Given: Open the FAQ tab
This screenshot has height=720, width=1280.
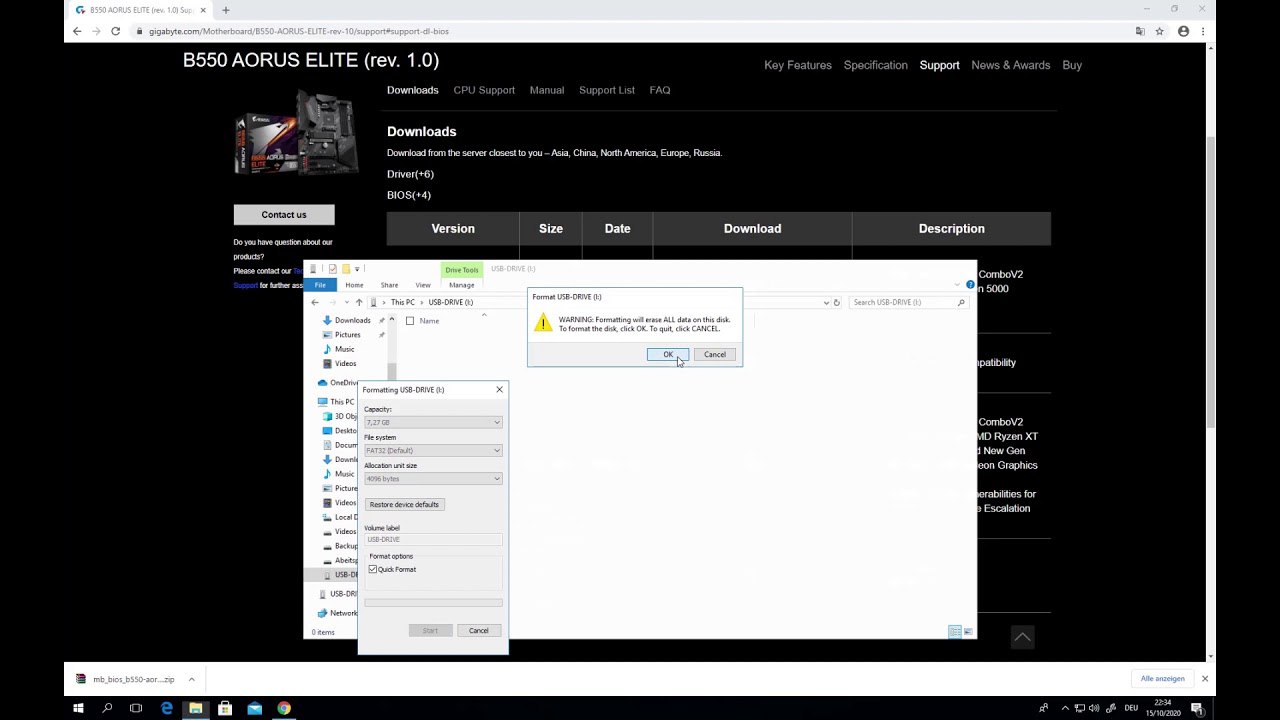Looking at the screenshot, I should coord(660,90).
